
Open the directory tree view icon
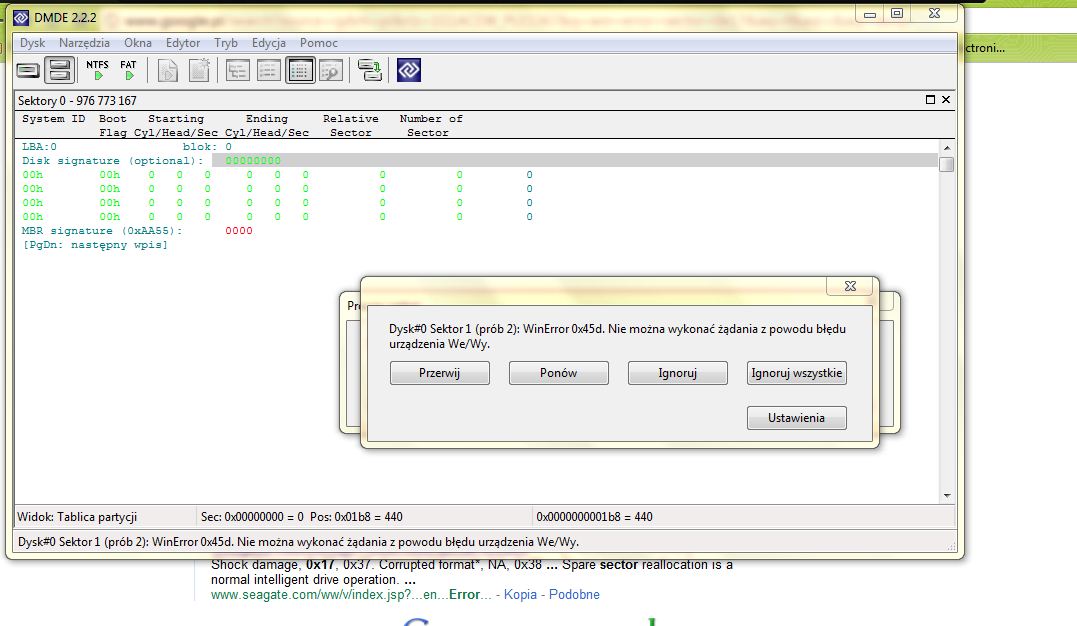tap(238, 70)
